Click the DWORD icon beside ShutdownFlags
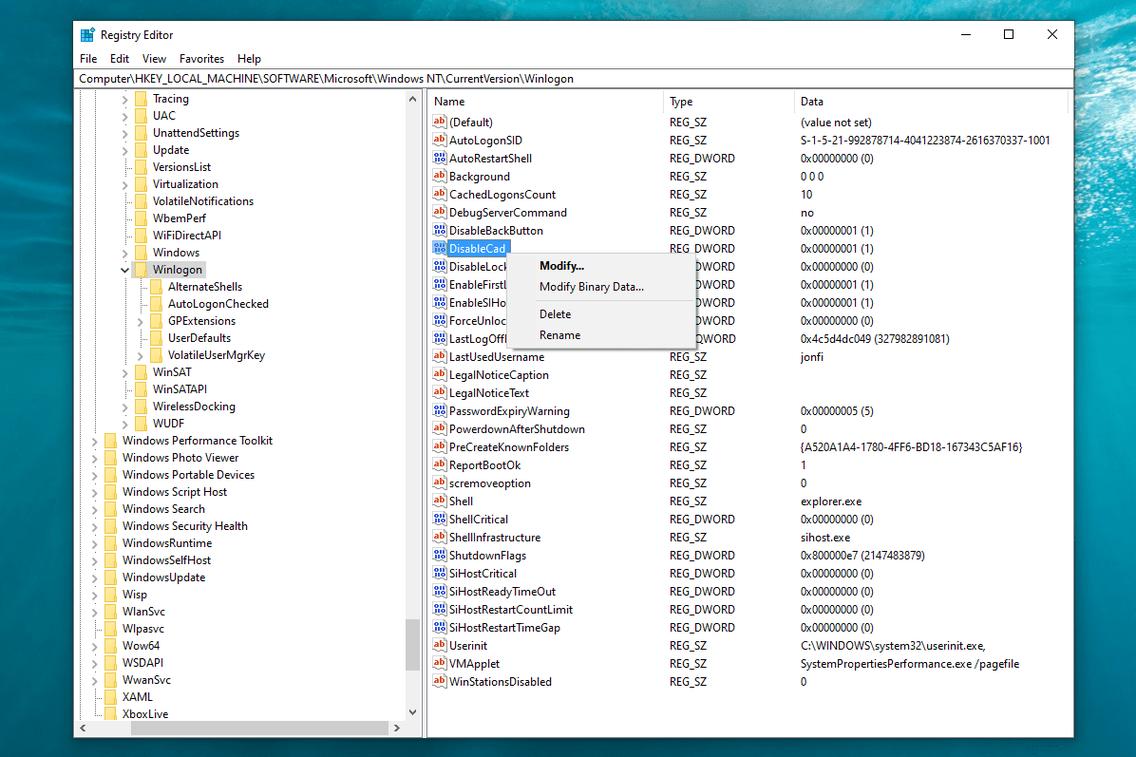 (x=439, y=555)
